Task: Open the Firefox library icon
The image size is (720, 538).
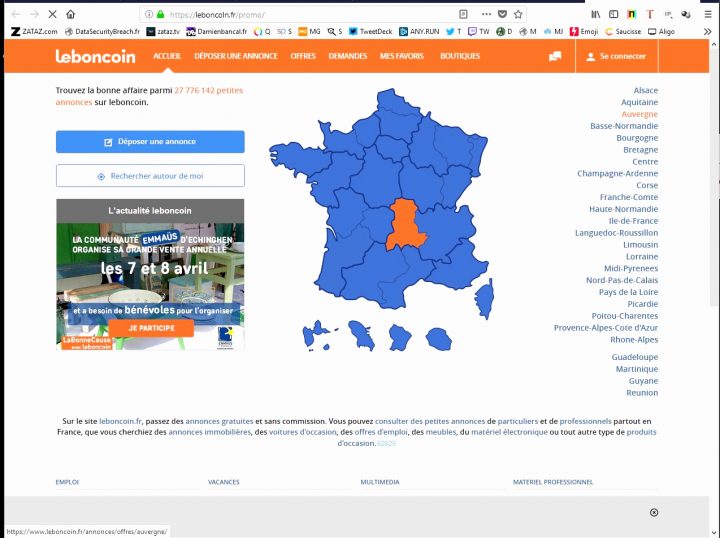Action: pyautogui.click(x=596, y=15)
